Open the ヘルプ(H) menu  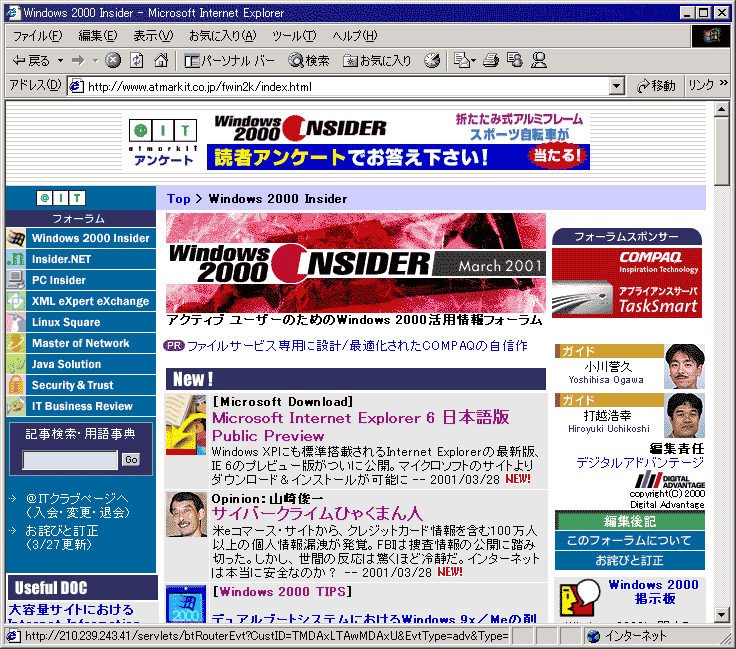355,36
